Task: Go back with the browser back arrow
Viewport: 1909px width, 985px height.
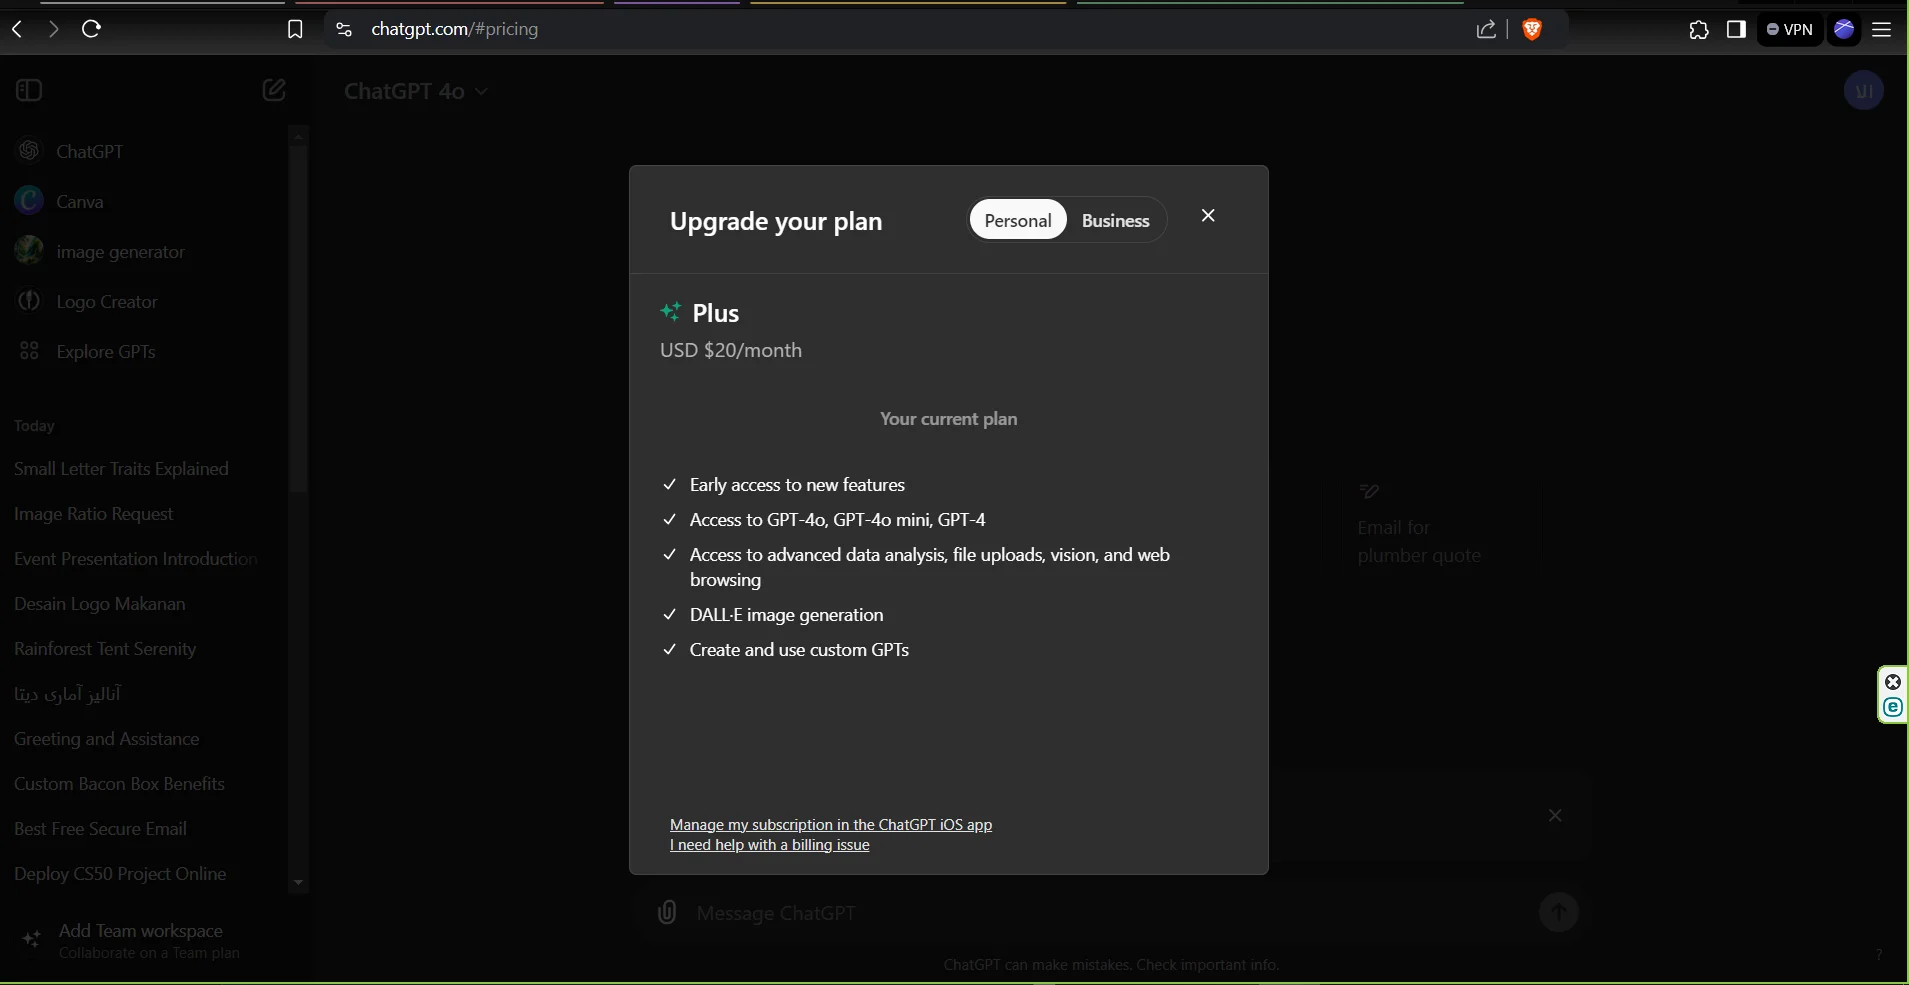Action: tap(17, 29)
